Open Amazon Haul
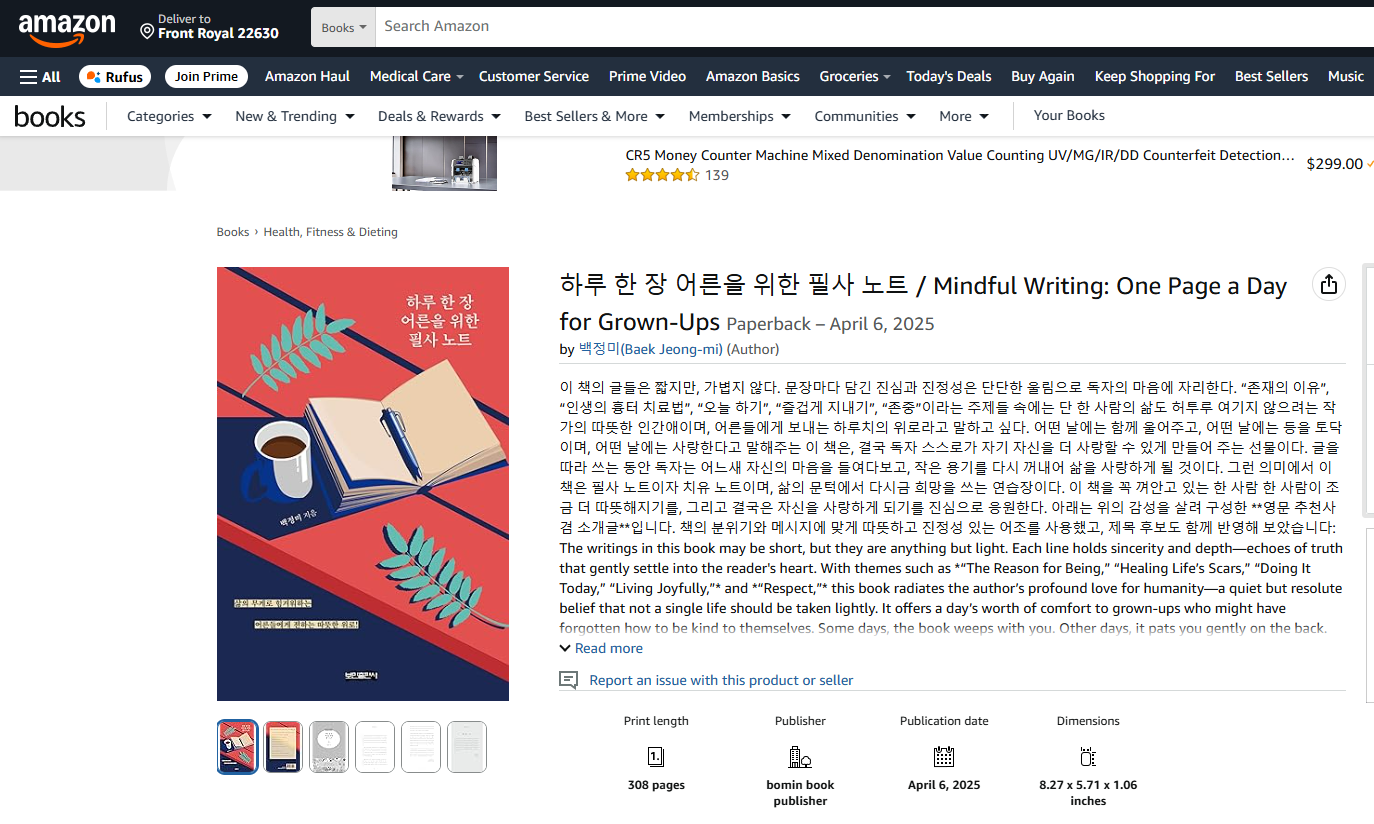1374x824 pixels. coord(307,76)
